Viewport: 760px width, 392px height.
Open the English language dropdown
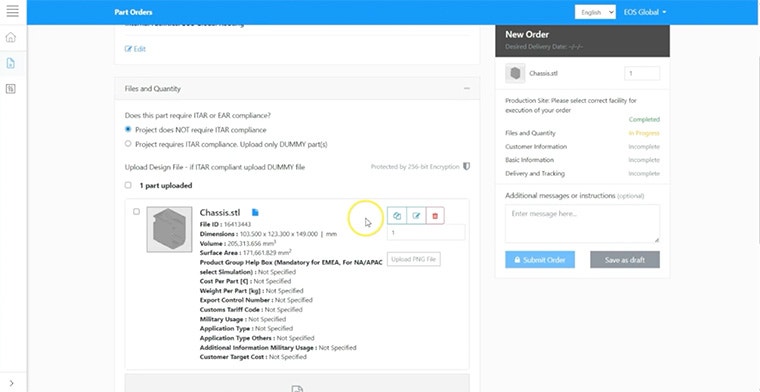(595, 12)
